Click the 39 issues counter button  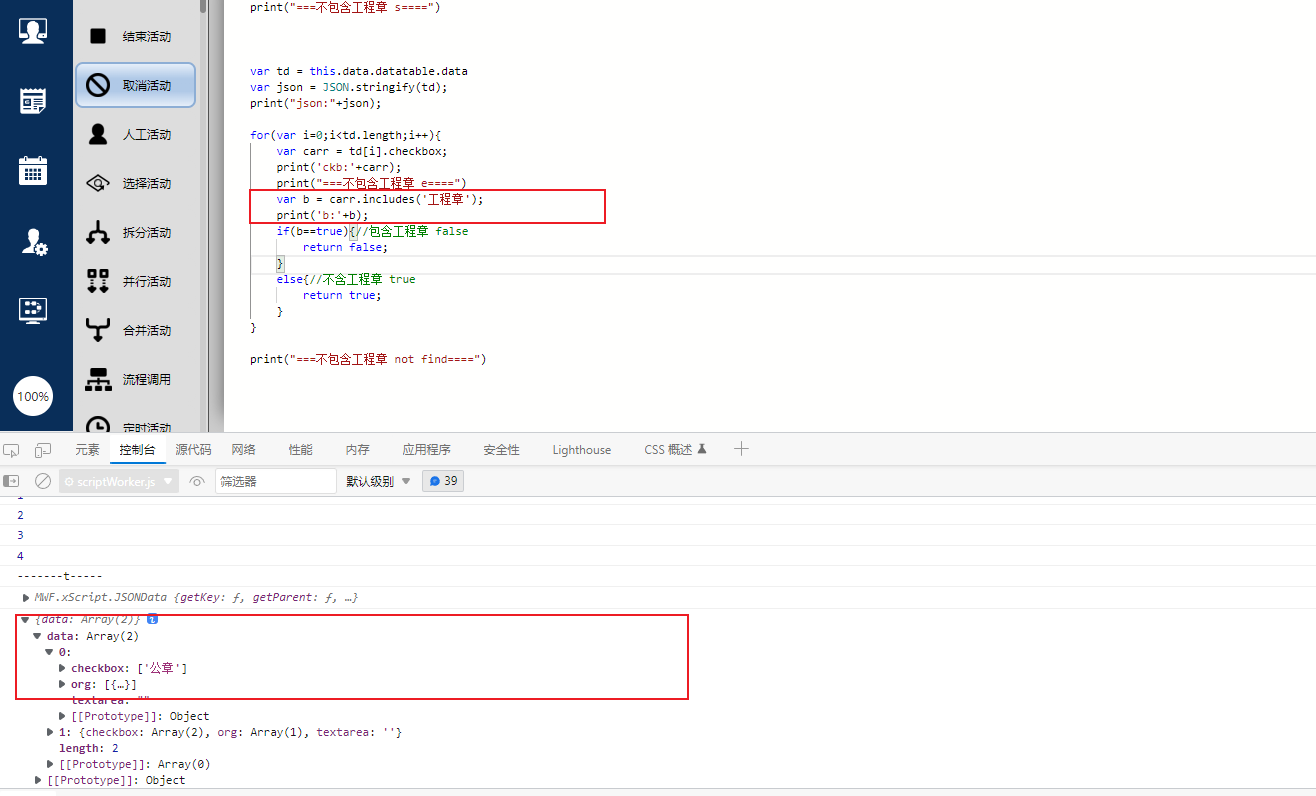click(443, 481)
